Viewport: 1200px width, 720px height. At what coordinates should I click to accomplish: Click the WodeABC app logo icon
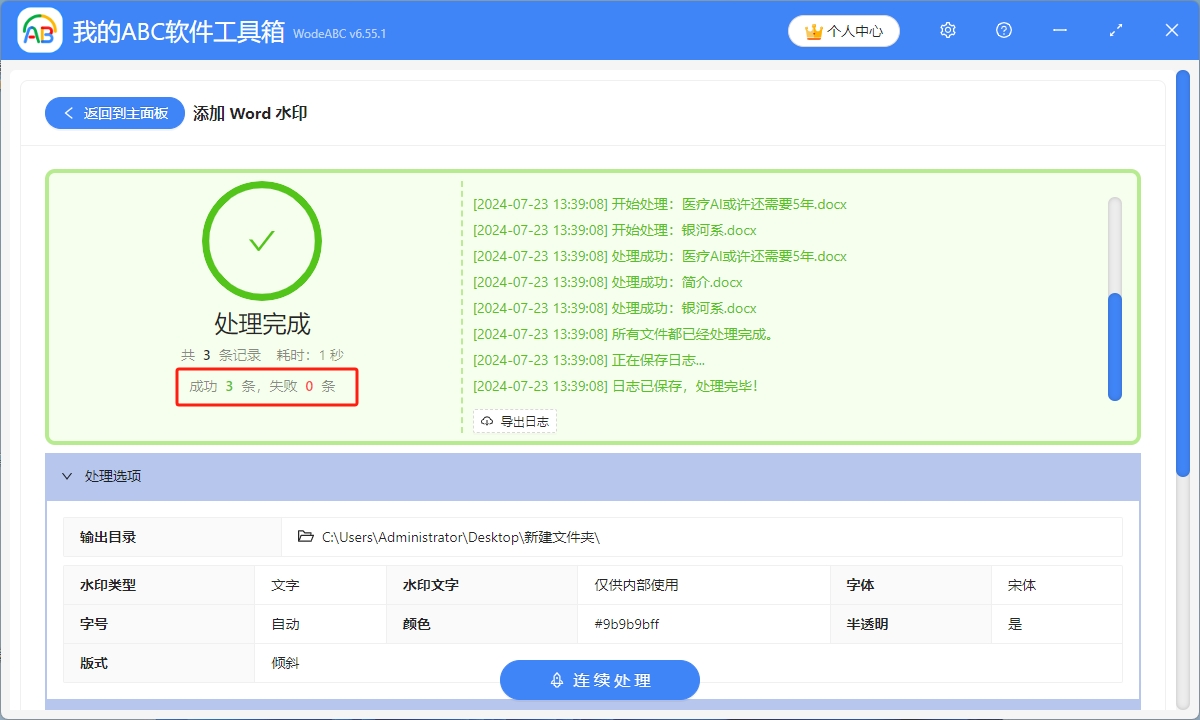[38, 30]
